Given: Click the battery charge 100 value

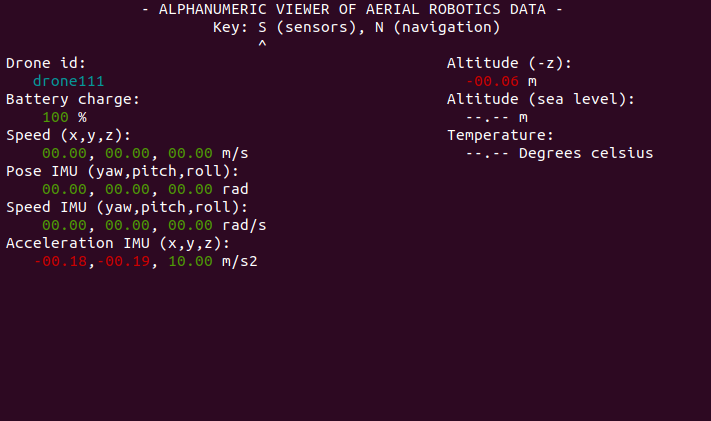Looking at the screenshot, I should [55, 117].
